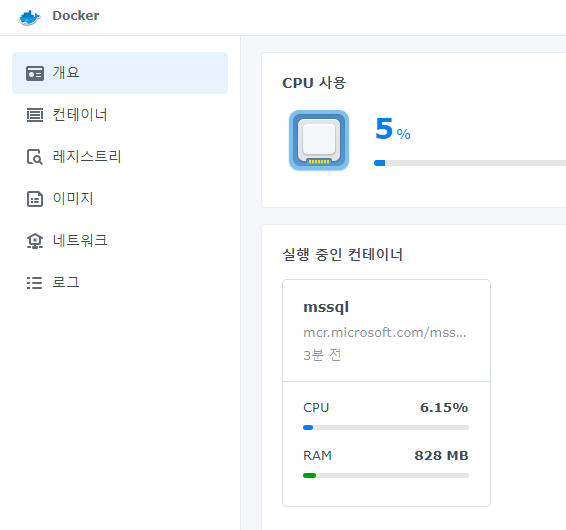The image size is (566, 530).
Task: Click the 개요 overview sidebar icon
Action: click(35, 73)
